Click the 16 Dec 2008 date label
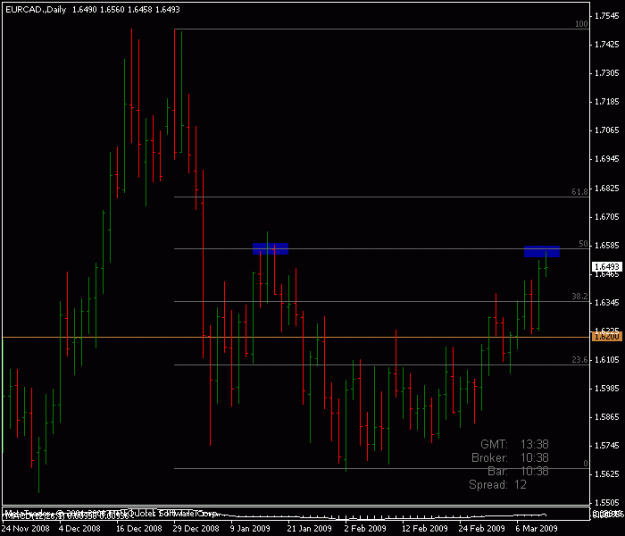 139,529
